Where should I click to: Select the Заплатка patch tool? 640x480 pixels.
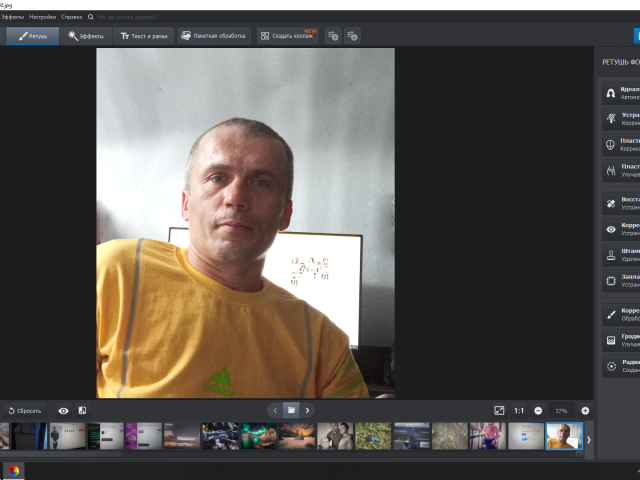tap(621, 280)
